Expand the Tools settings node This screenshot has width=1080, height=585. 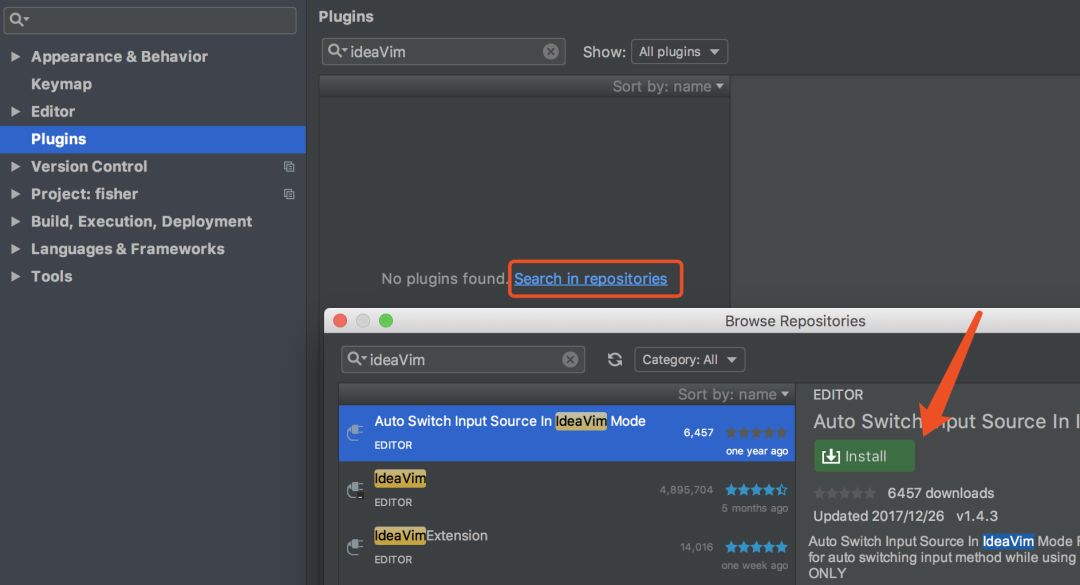(x=15, y=277)
